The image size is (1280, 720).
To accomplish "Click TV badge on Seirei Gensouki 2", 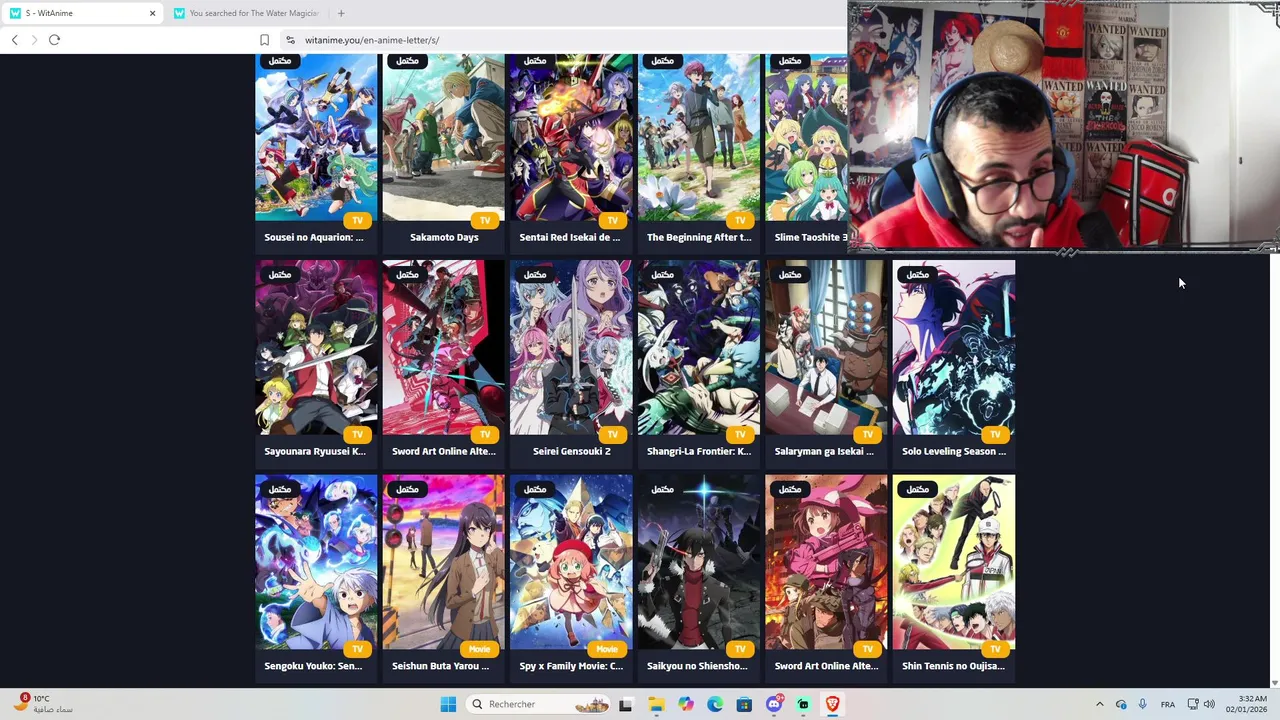I will point(612,434).
